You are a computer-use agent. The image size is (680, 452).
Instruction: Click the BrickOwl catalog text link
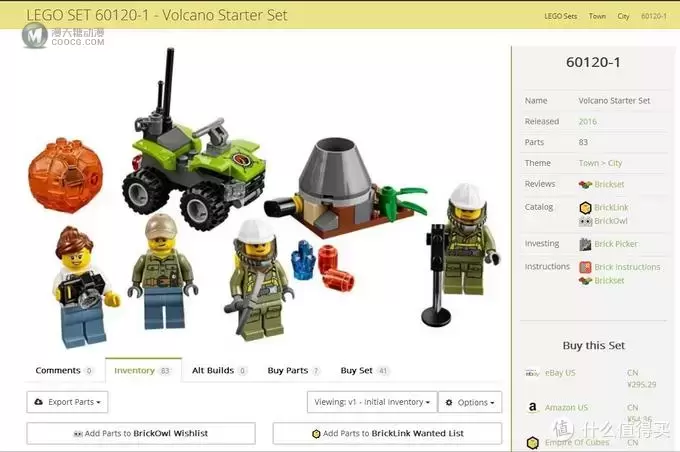(x=611, y=221)
